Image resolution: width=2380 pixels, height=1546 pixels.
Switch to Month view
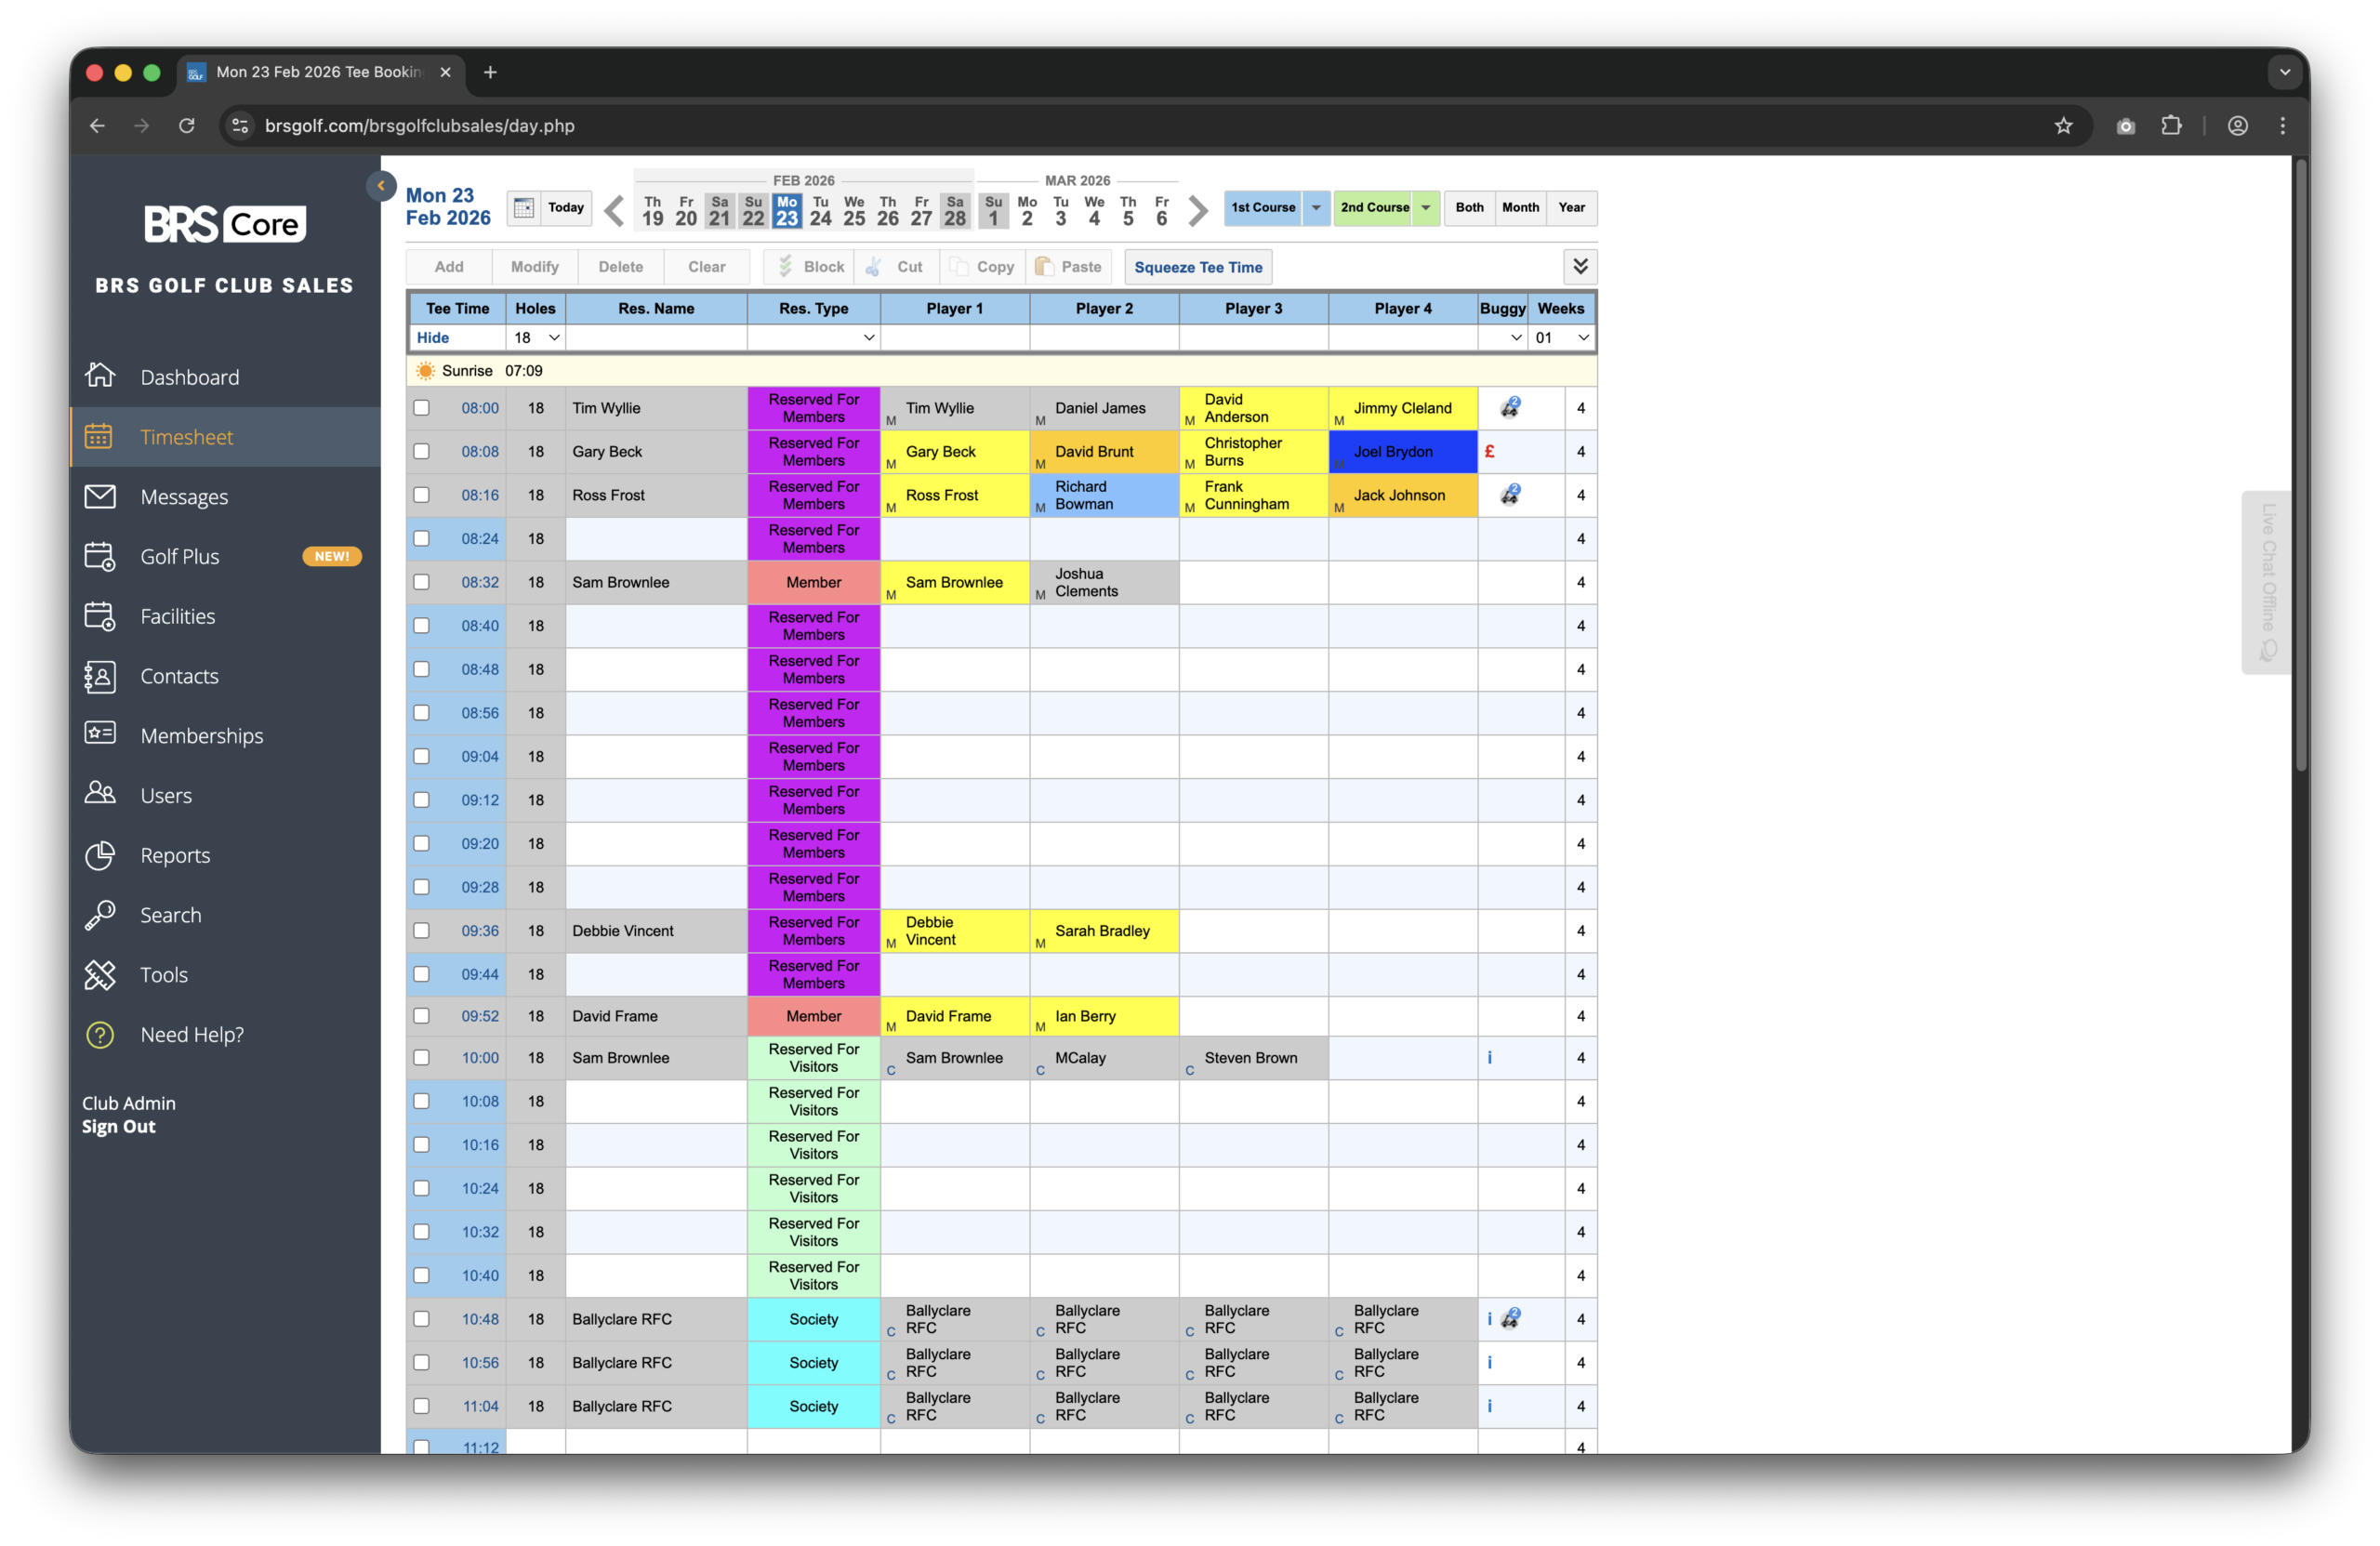click(1520, 208)
